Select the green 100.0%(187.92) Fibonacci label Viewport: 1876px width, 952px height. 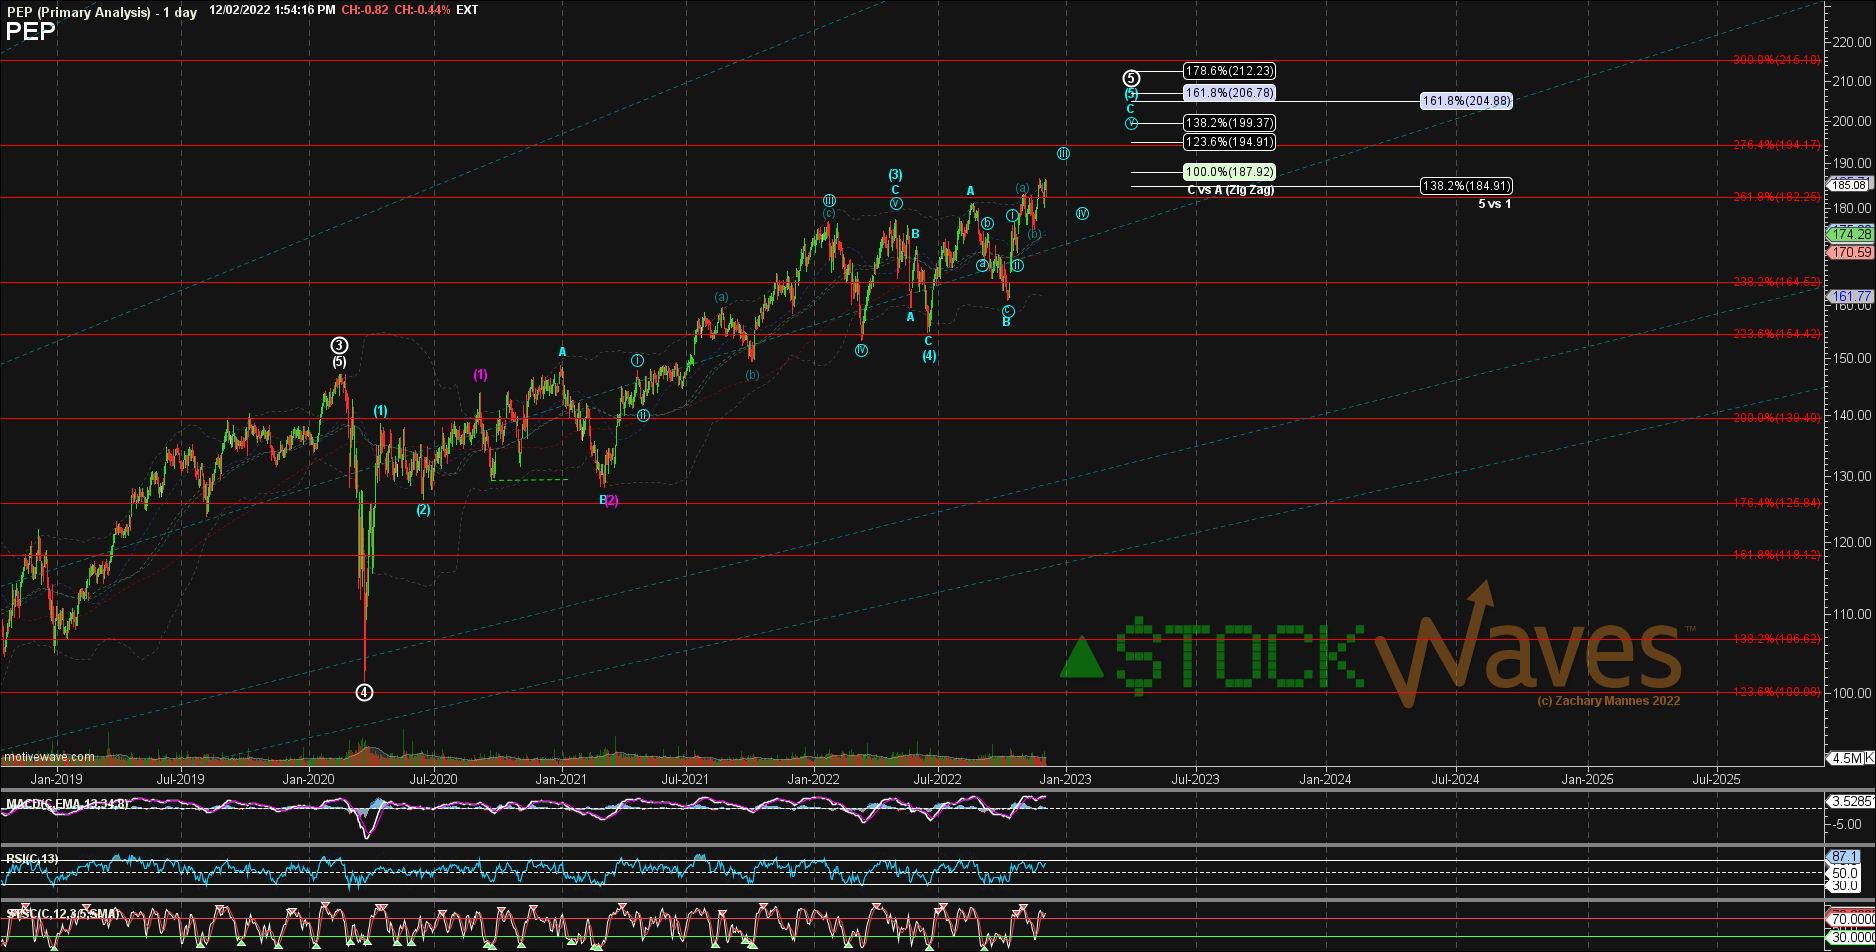click(1229, 172)
